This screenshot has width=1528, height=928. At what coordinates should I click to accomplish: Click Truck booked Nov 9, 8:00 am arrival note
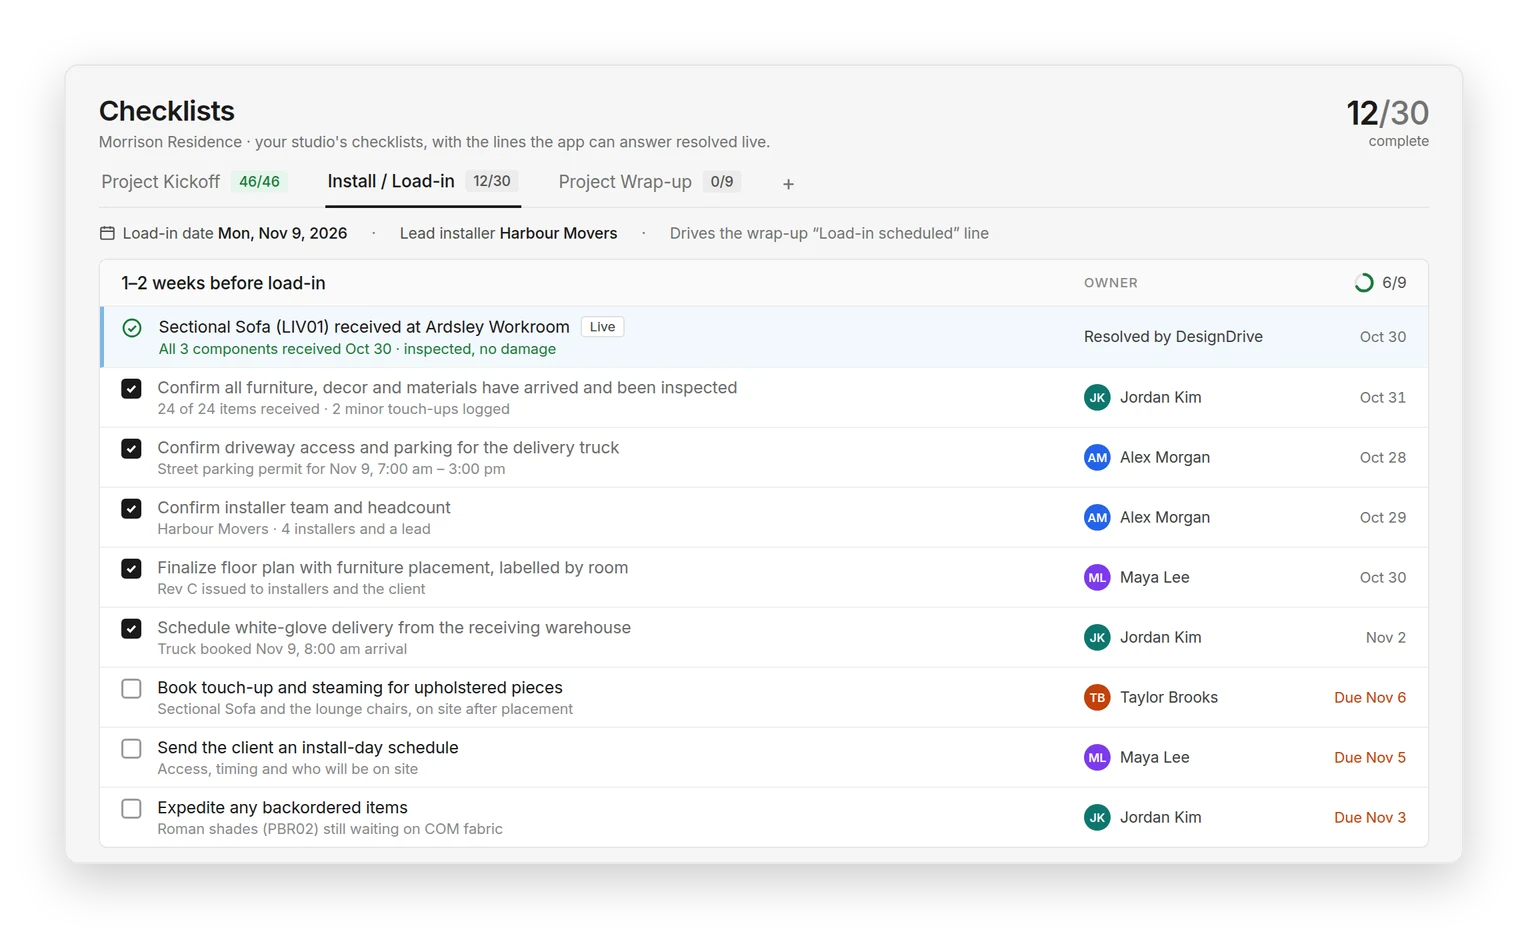(x=282, y=649)
